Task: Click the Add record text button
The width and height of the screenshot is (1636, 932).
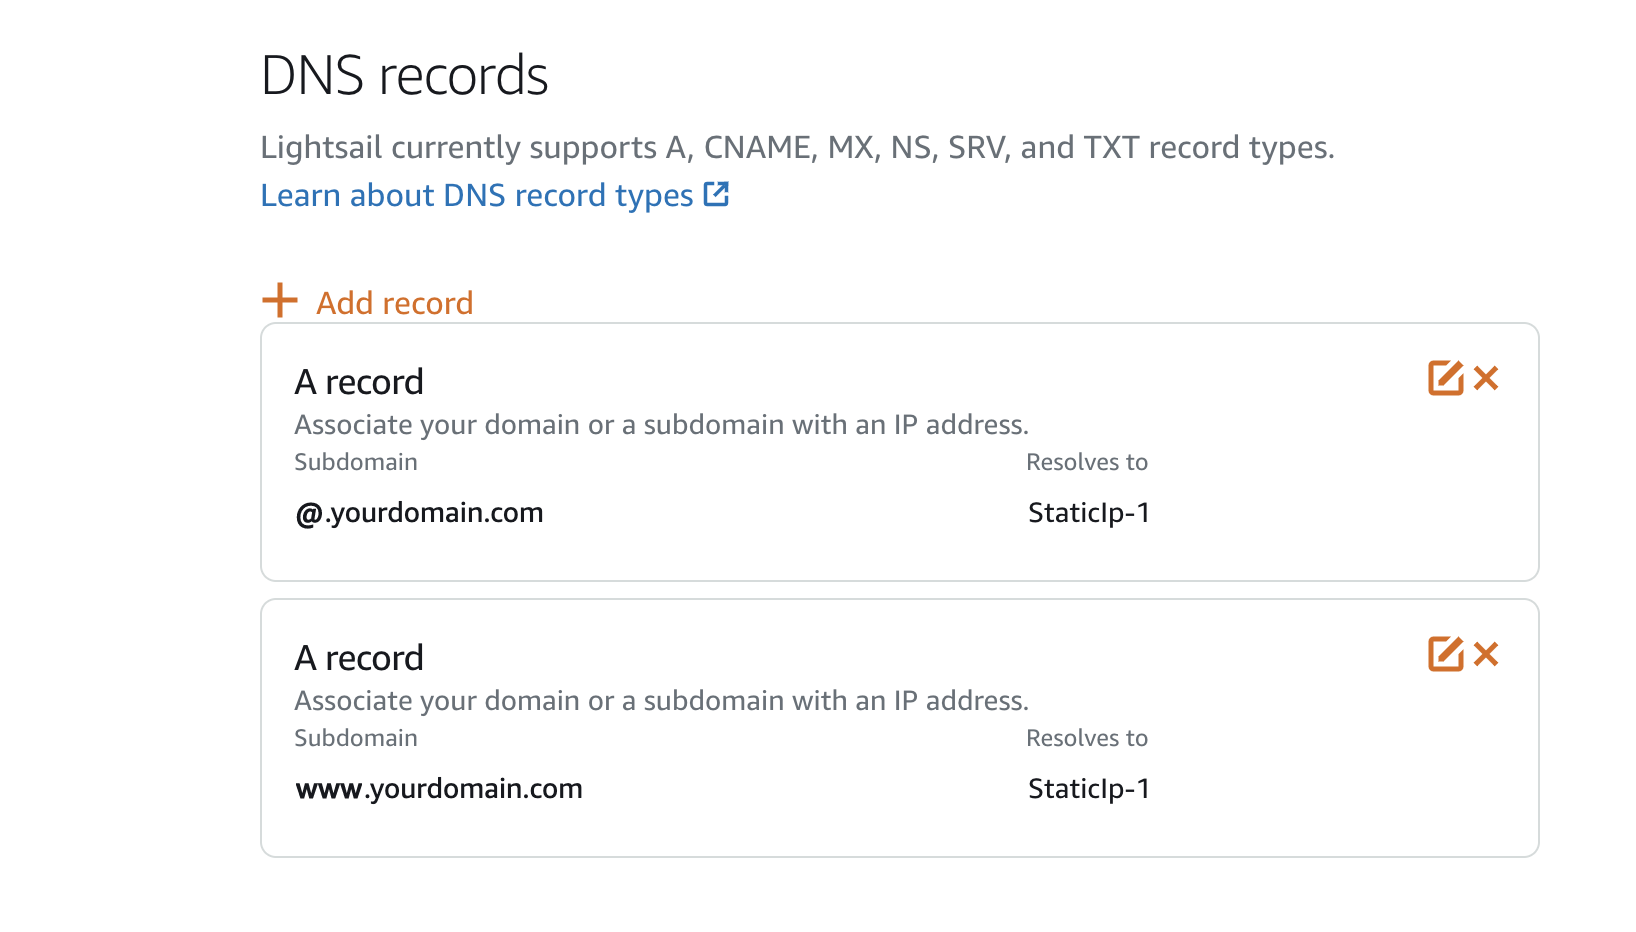Action: click(x=394, y=303)
